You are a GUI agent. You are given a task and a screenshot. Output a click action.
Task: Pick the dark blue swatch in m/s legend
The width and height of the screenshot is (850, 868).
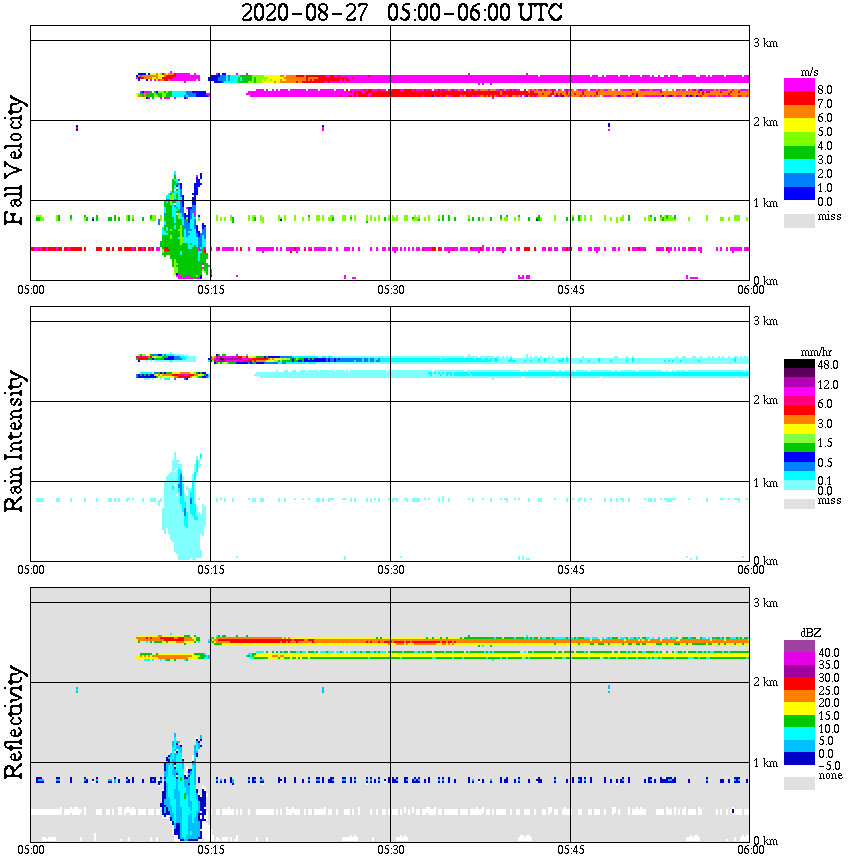[x=799, y=193]
